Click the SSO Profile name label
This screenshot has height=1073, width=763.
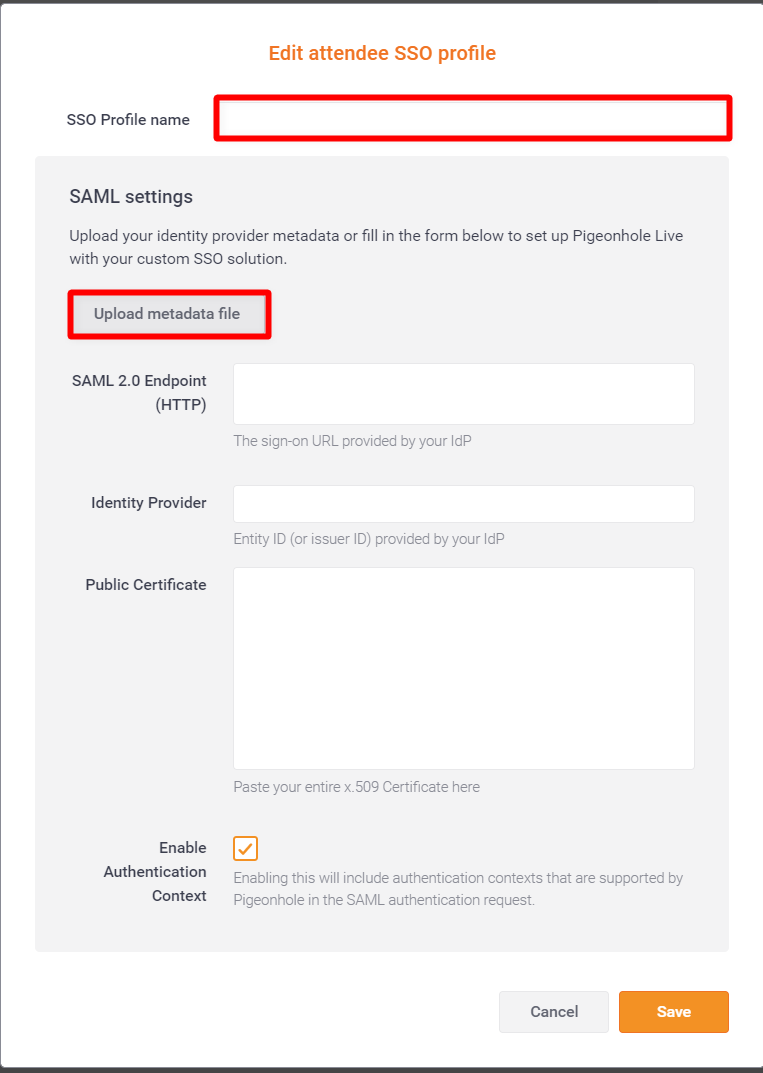tap(128, 120)
